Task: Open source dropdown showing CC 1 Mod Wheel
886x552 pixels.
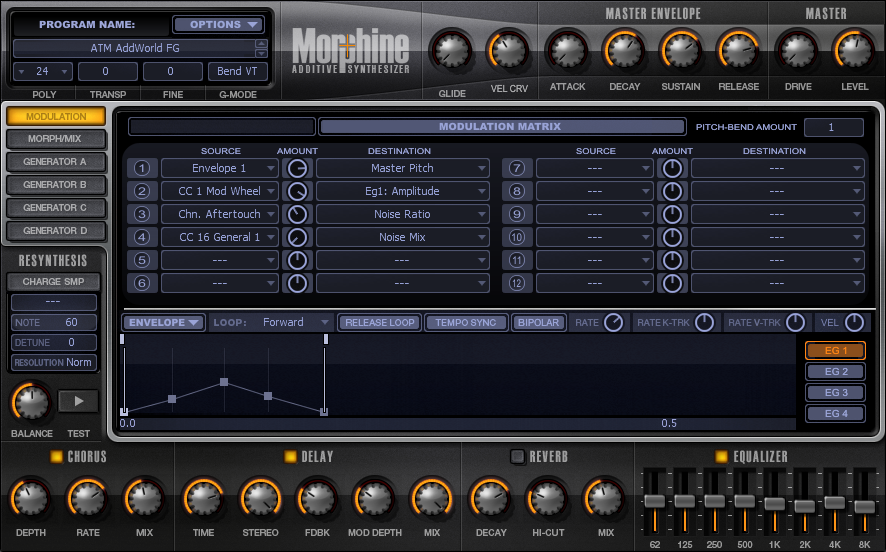Action: (x=220, y=192)
